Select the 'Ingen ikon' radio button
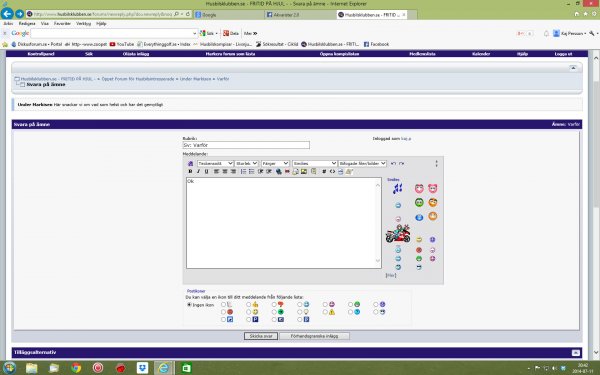The image size is (600, 375). [x=189, y=305]
